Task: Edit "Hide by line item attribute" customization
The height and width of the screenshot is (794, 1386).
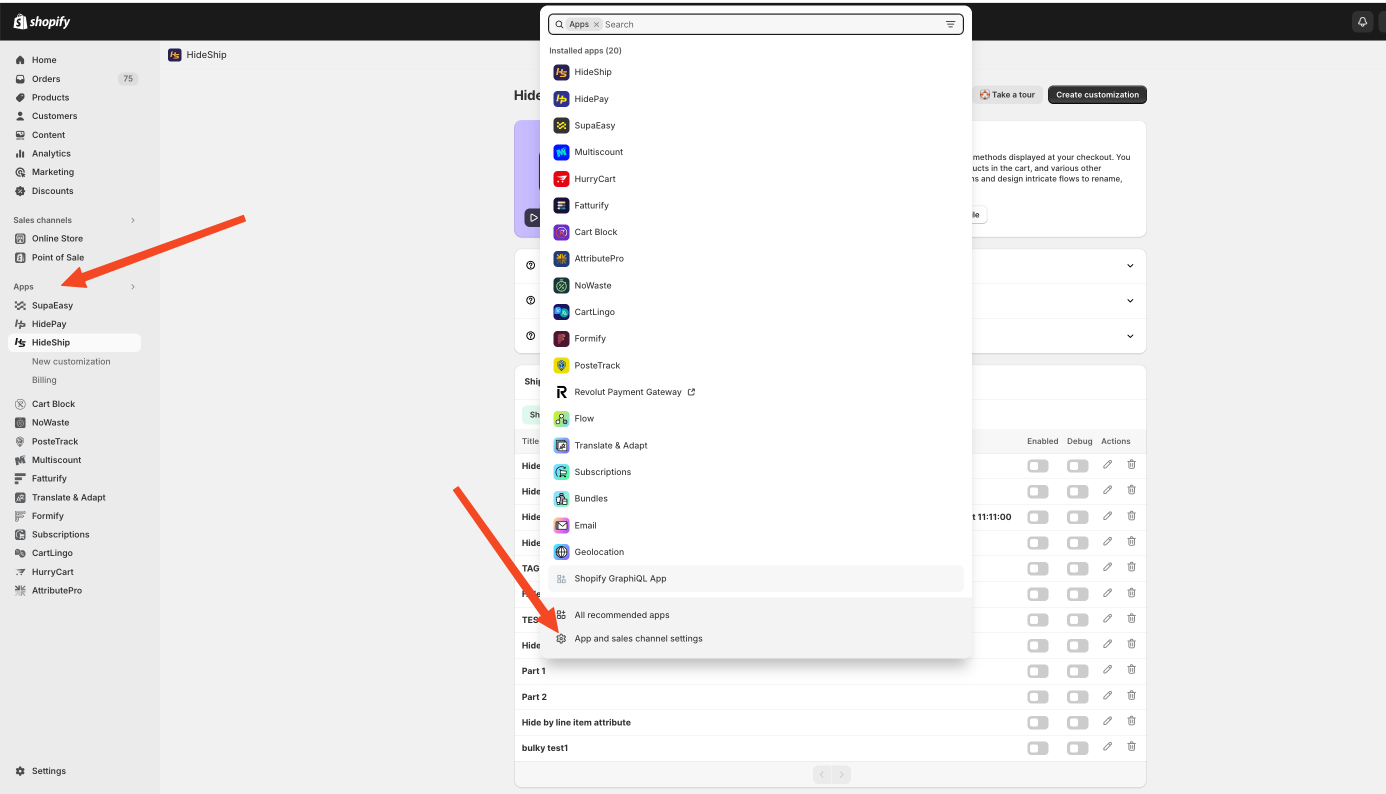Action: point(1107,721)
